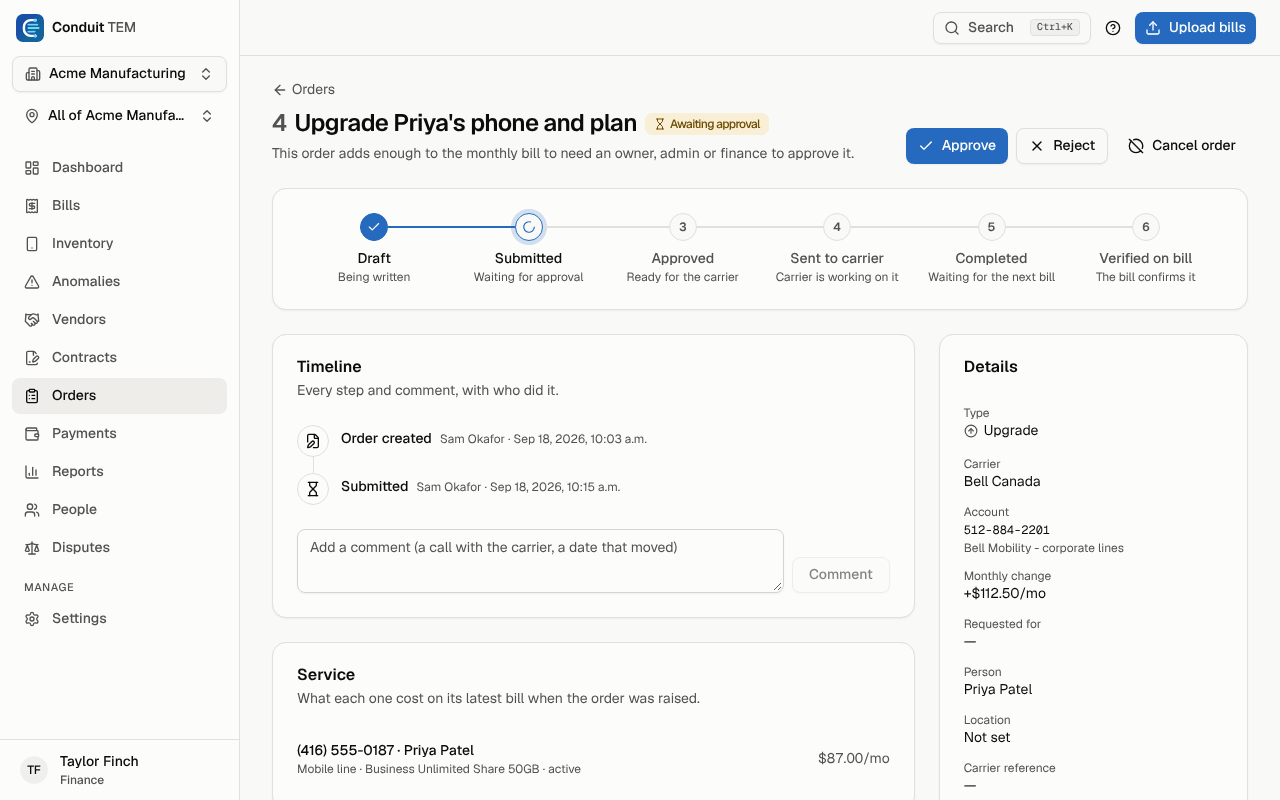Click the People icon in sidebar
1280x800 pixels.
coord(32,510)
